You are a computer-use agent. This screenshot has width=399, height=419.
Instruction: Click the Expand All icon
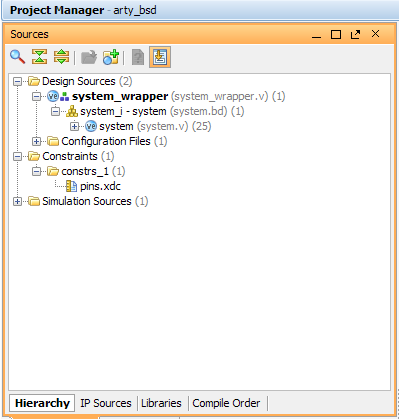[x=61, y=57]
